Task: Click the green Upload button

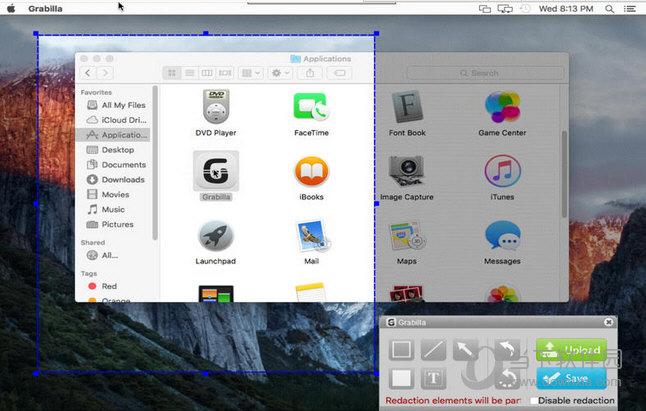Action: click(571, 350)
